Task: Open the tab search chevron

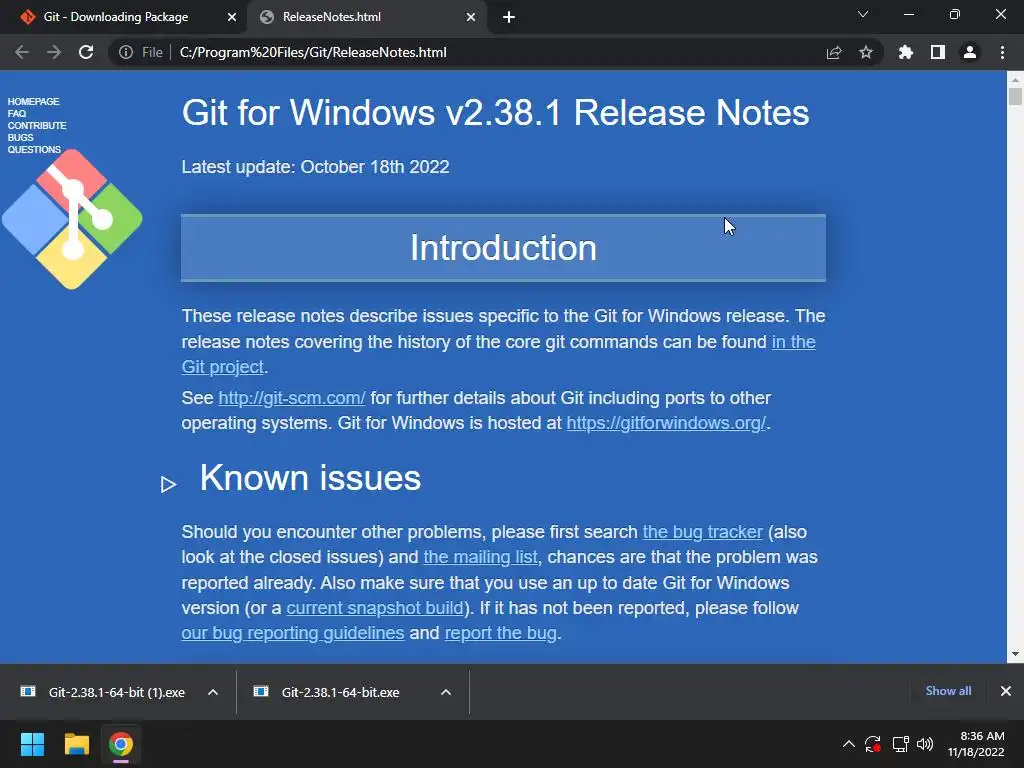Action: coord(863,14)
